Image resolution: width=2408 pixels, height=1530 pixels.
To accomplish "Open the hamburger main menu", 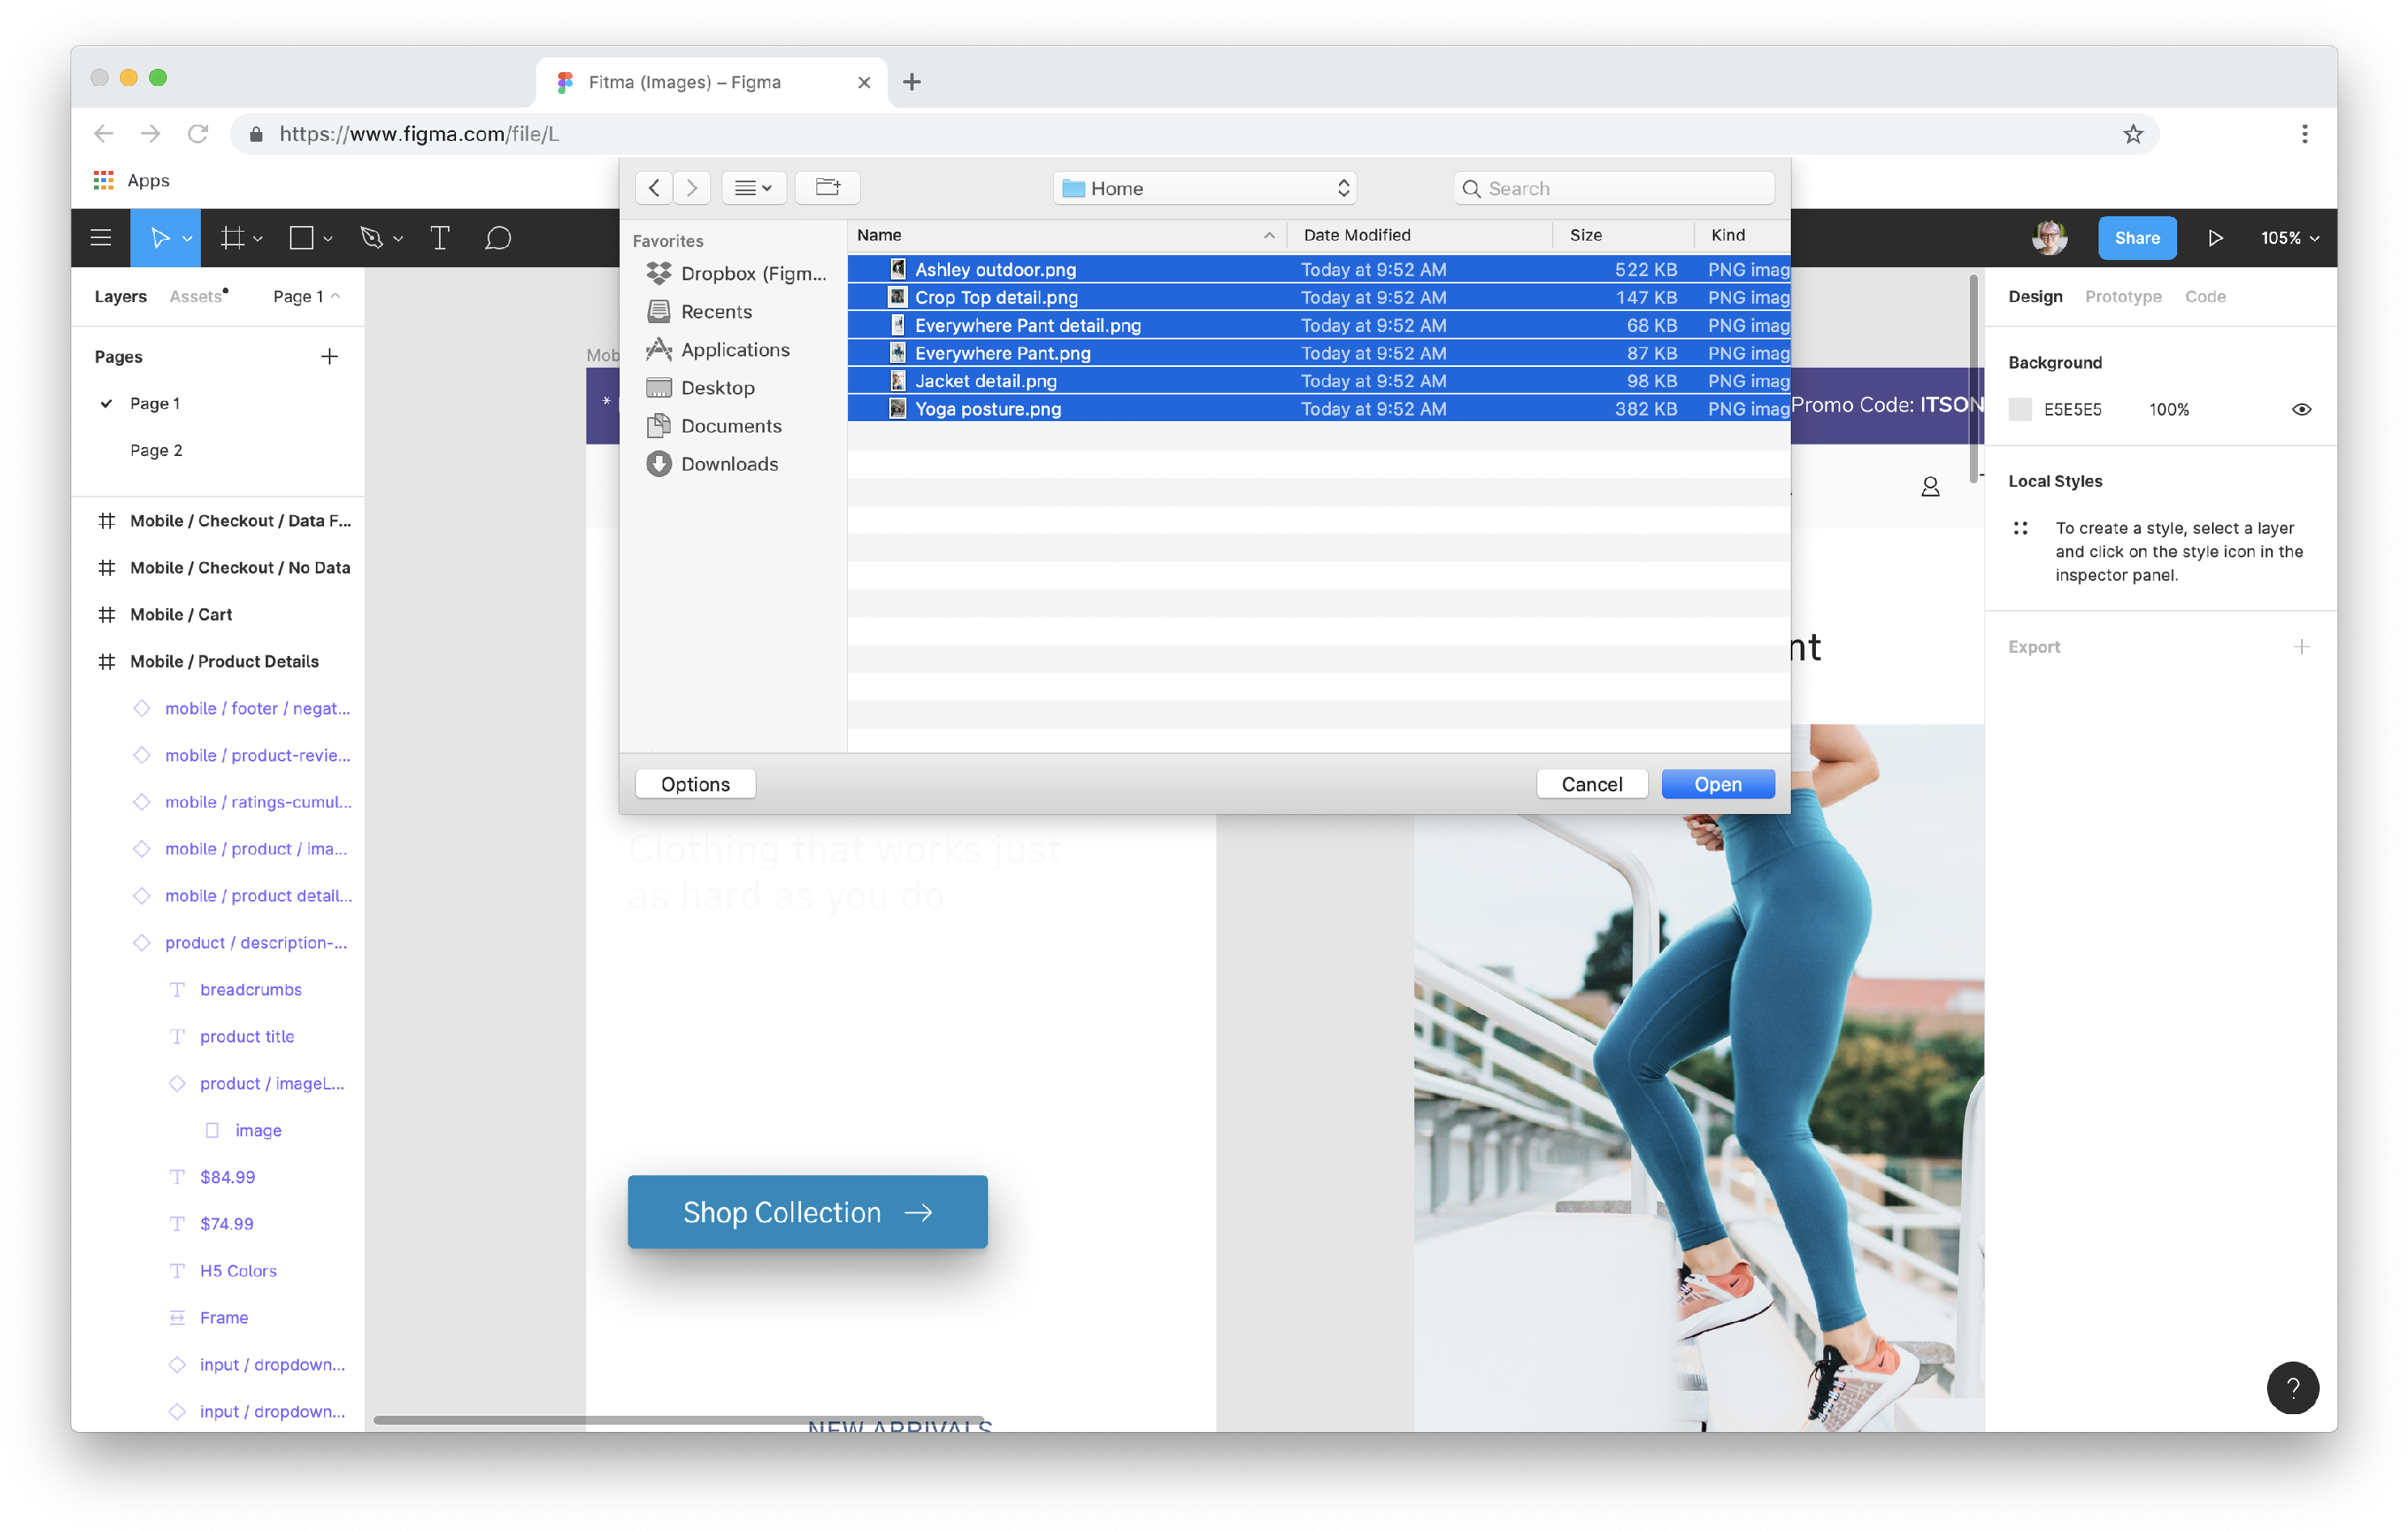I will pos(101,238).
